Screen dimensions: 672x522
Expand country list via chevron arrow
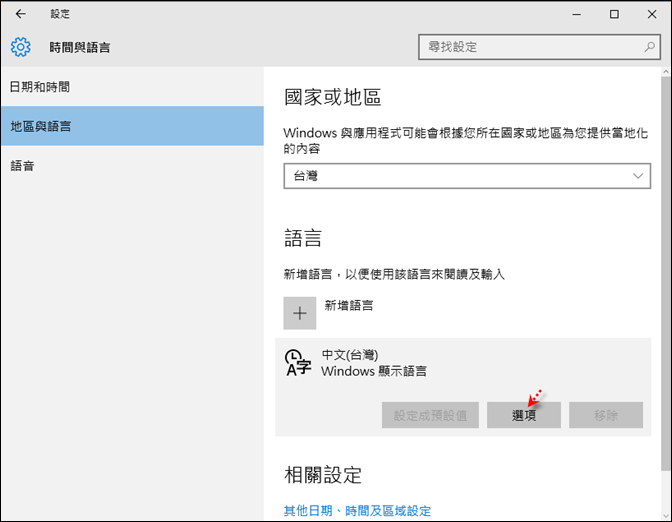pos(638,176)
